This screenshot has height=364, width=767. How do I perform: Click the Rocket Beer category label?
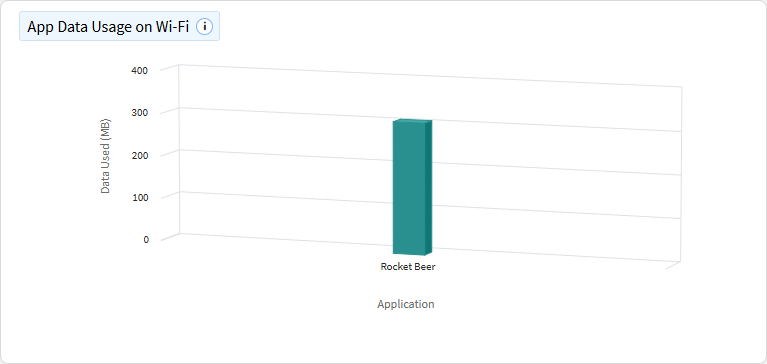[x=408, y=267]
